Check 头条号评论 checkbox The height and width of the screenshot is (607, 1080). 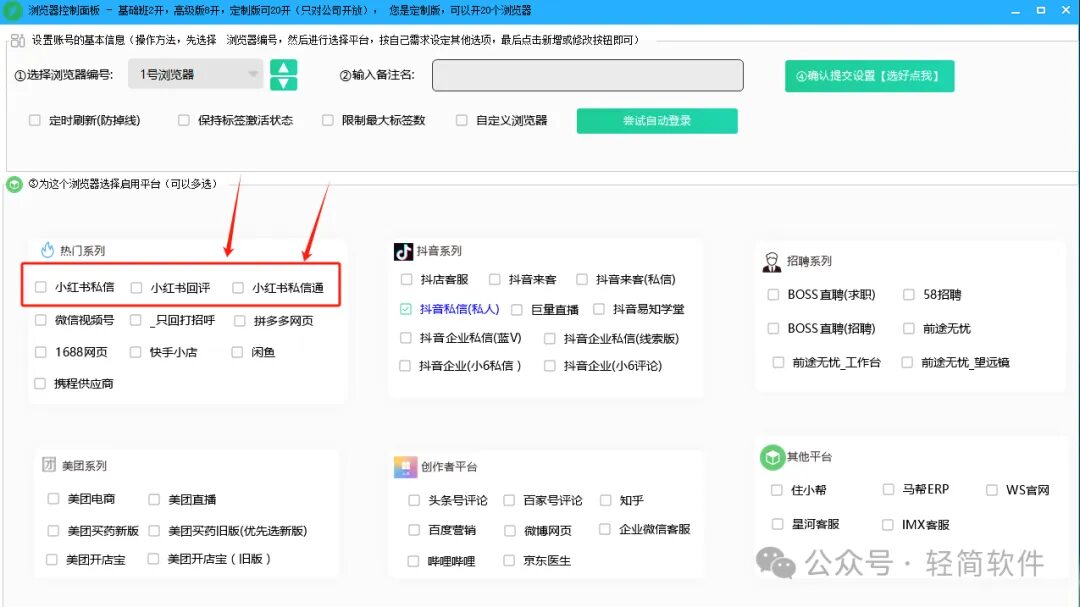coord(414,500)
